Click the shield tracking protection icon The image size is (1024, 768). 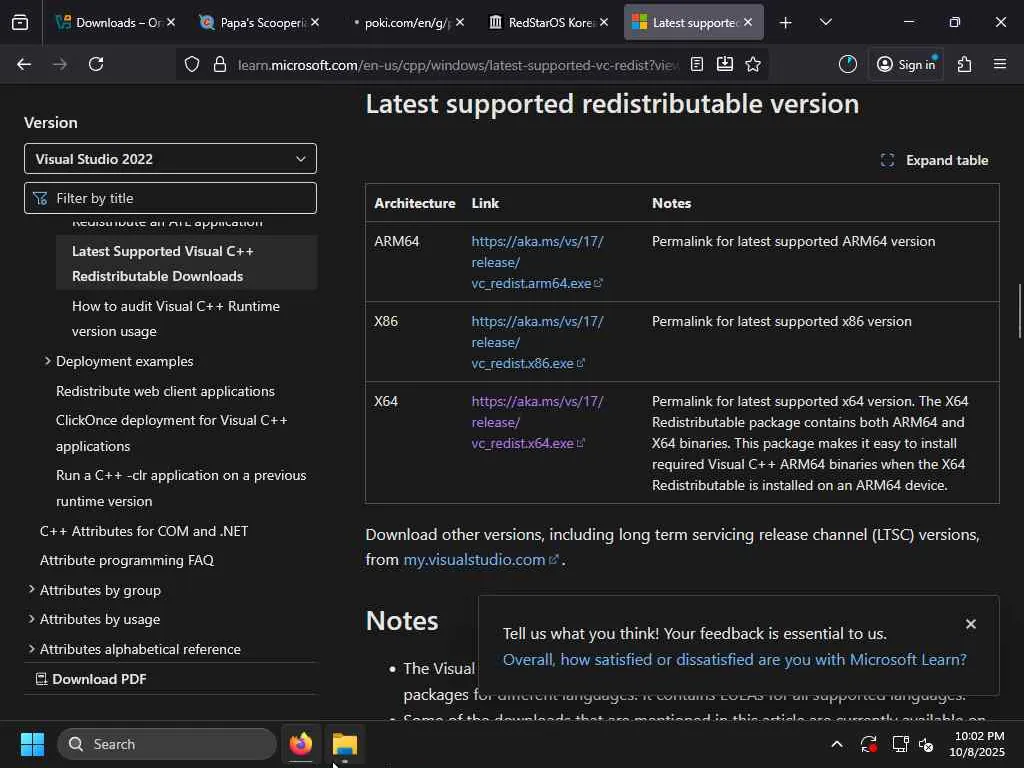click(x=192, y=64)
